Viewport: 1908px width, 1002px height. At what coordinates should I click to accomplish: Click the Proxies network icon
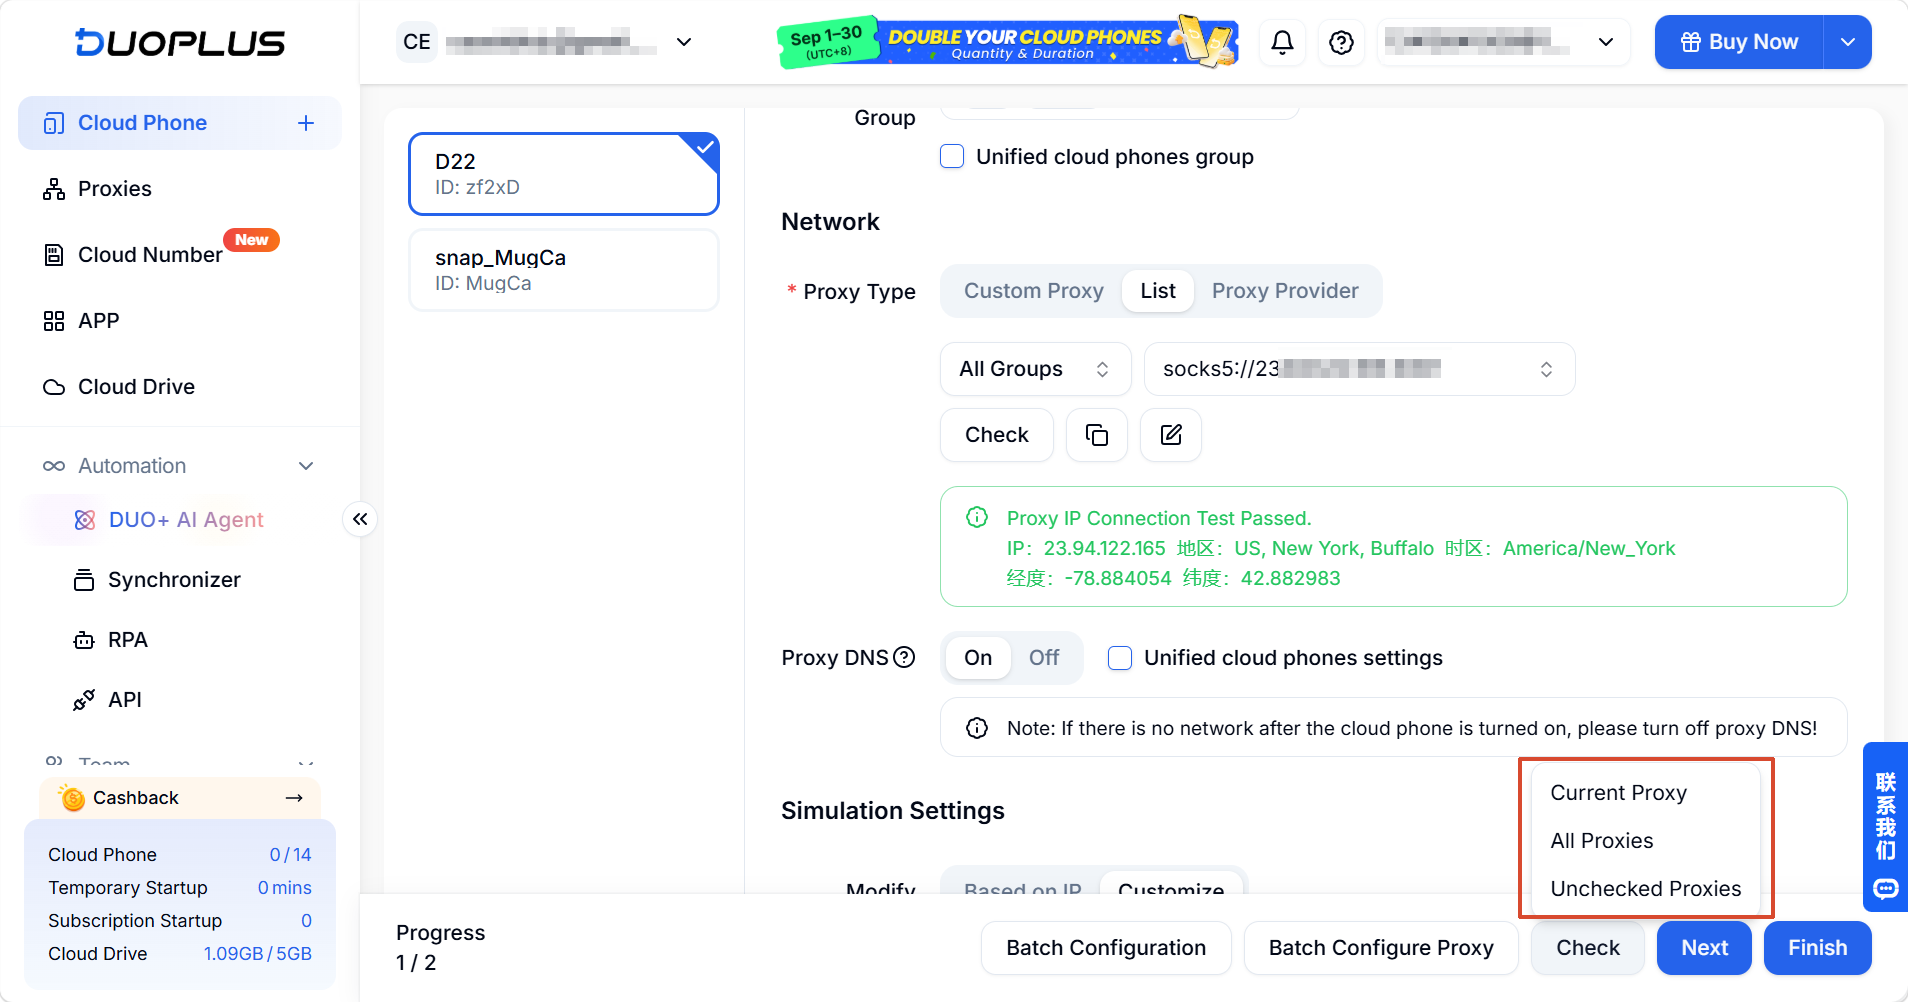point(54,189)
